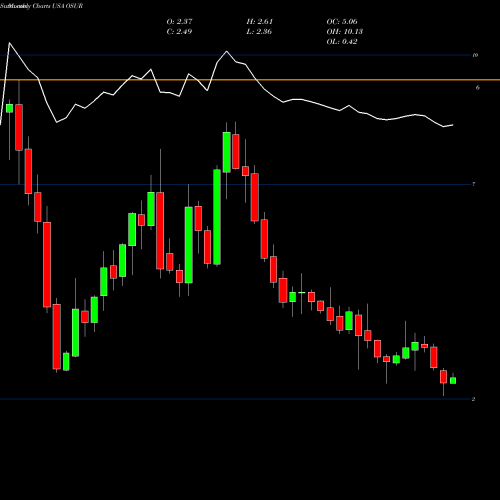
Task: Click the price axis label '10'
Action: pos(475,55)
